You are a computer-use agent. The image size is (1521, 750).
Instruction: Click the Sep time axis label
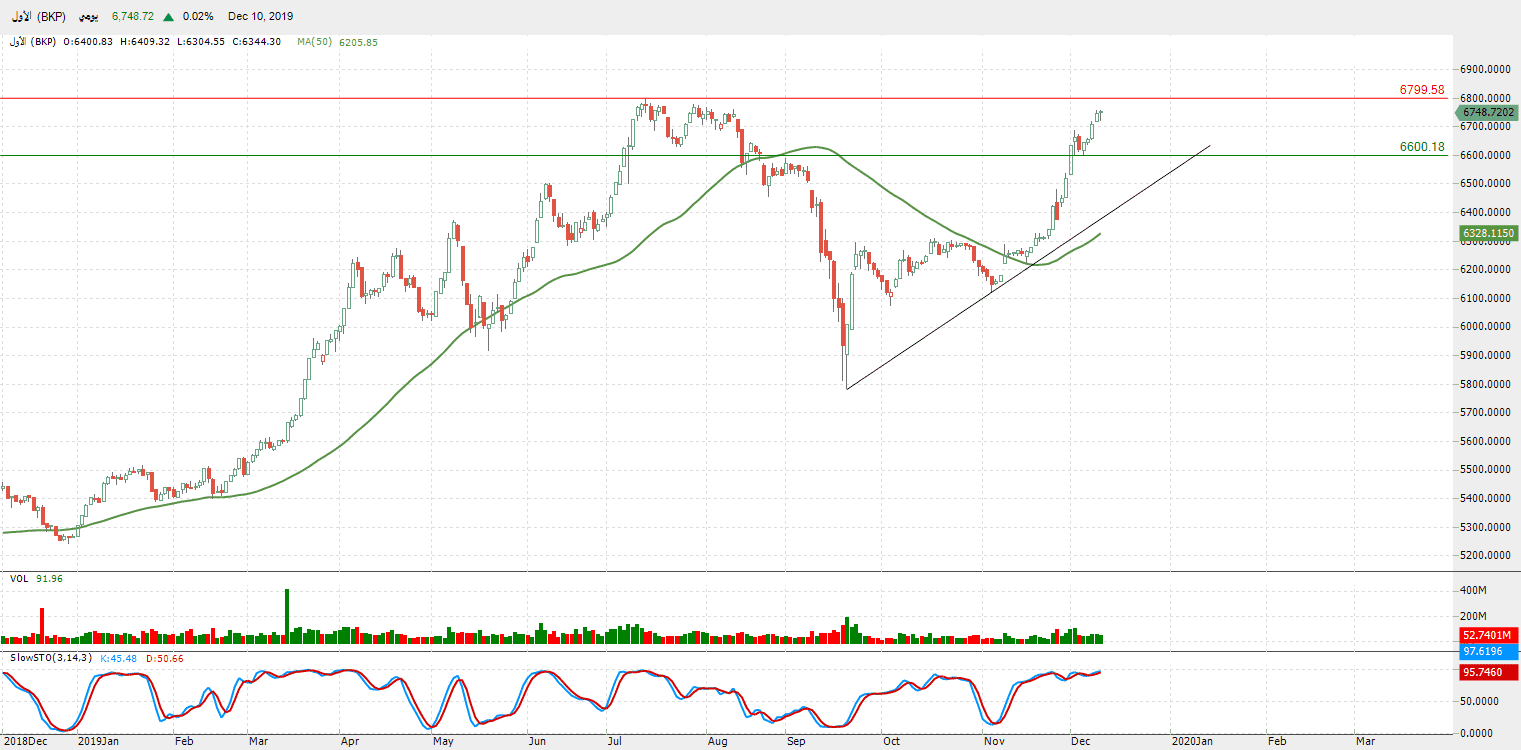coord(796,742)
